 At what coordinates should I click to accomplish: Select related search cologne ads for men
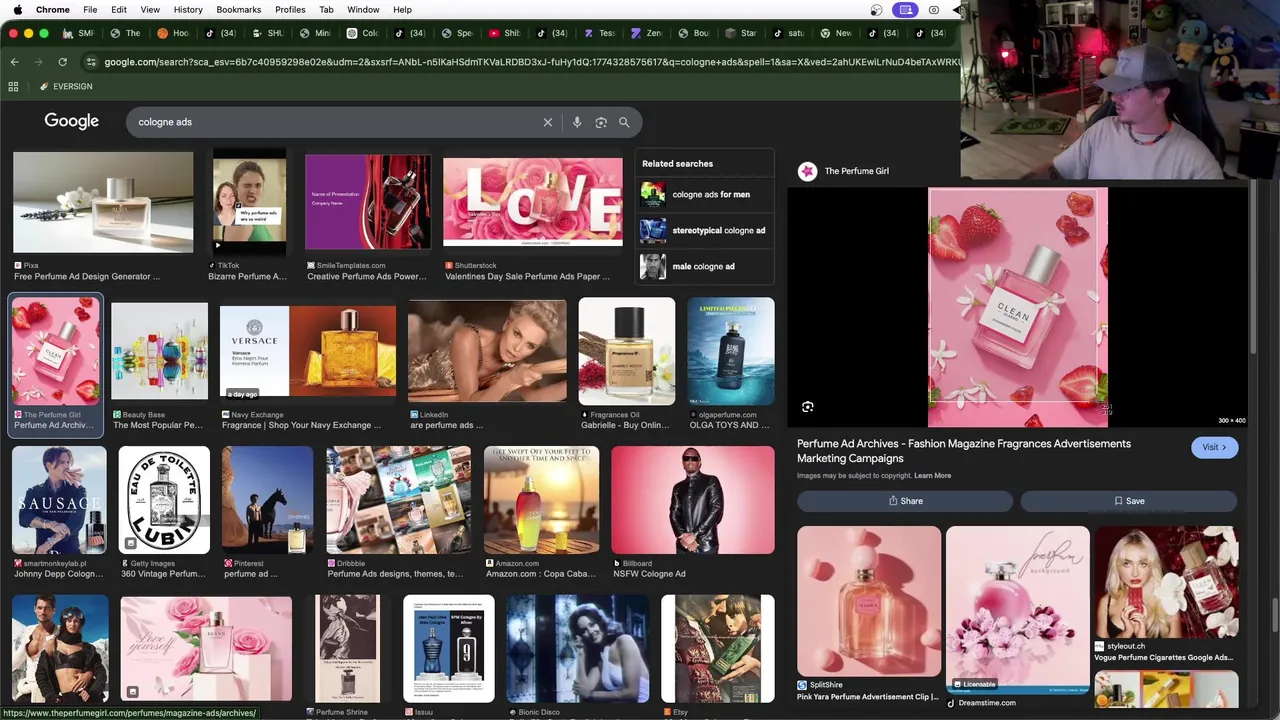pos(705,194)
